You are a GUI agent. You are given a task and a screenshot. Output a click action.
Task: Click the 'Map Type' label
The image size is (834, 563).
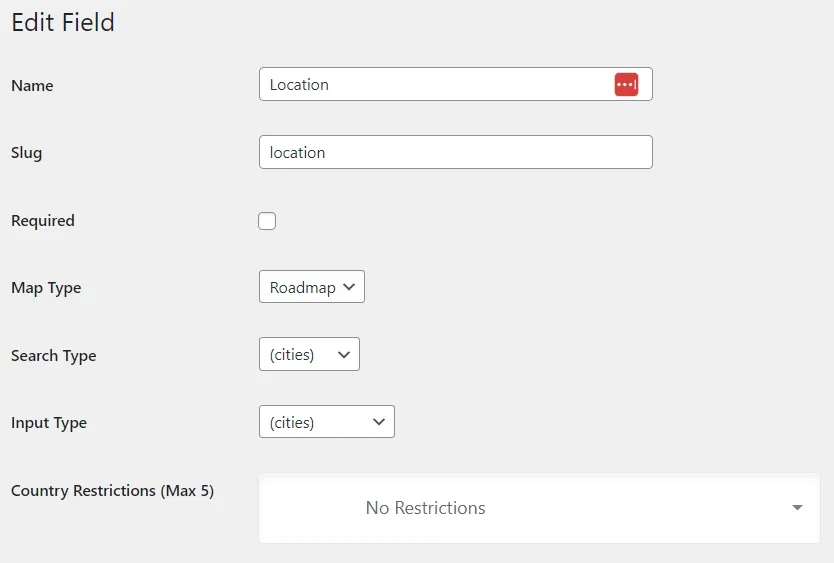46,288
